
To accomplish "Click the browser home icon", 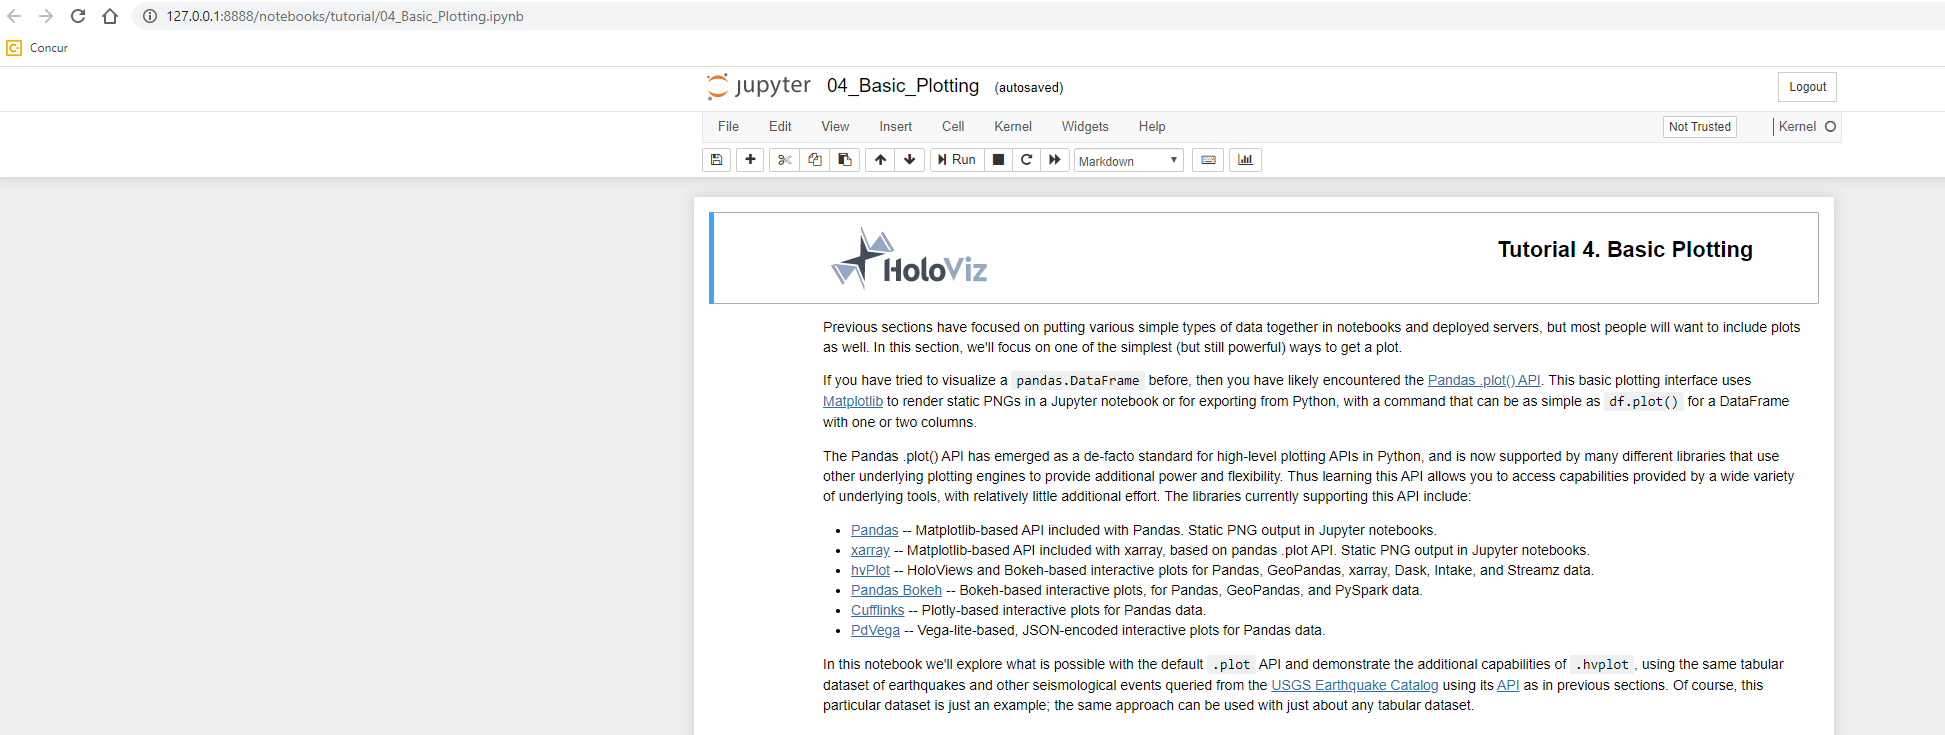I will click(x=110, y=16).
